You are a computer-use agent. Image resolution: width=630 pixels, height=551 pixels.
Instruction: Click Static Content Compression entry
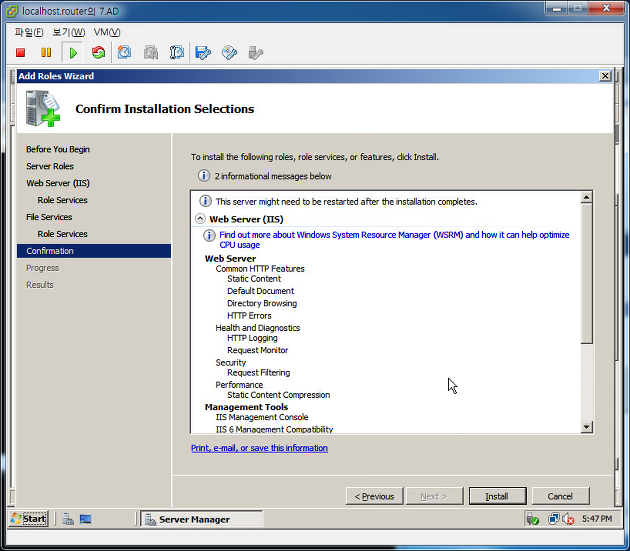click(278, 395)
